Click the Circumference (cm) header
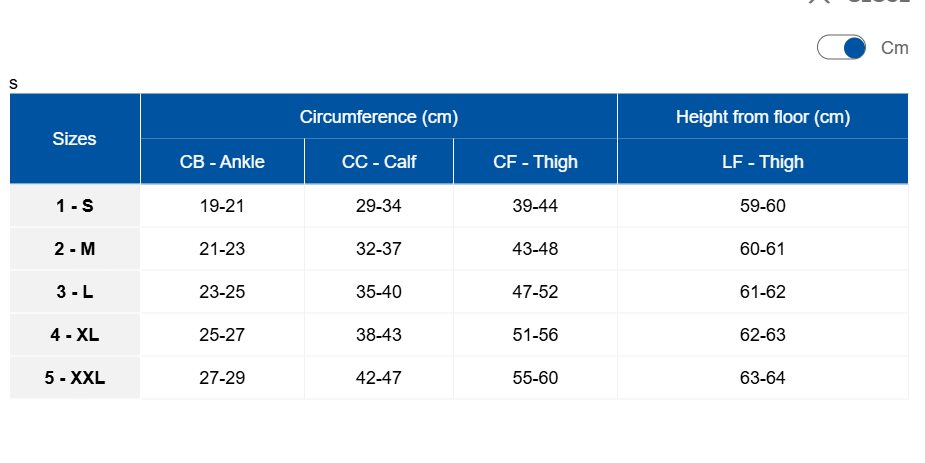The image size is (925, 463). pyautogui.click(x=379, y=116)
